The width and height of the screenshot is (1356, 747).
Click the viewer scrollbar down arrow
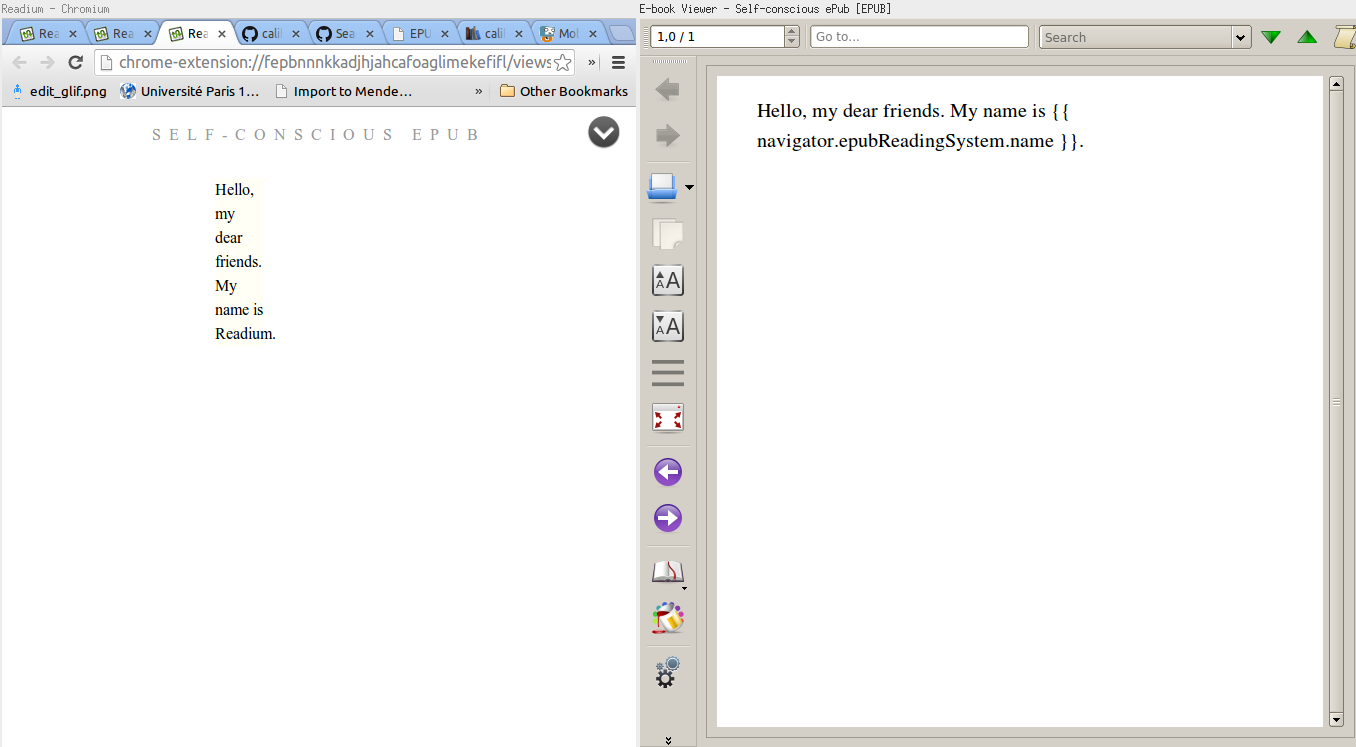(x=1336, y=719)
